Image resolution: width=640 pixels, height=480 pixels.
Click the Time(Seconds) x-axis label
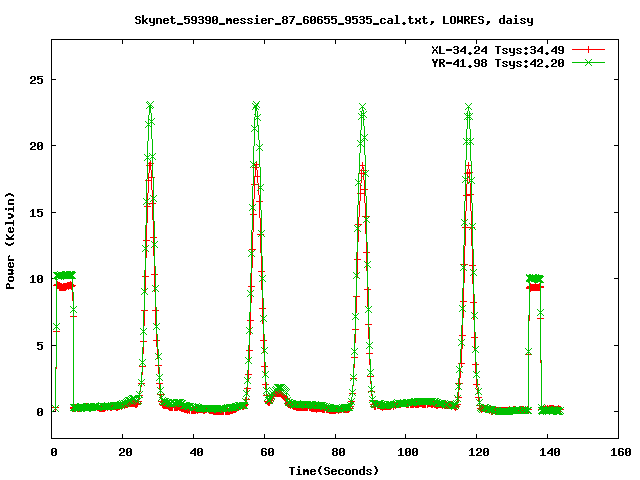(334, 471)
